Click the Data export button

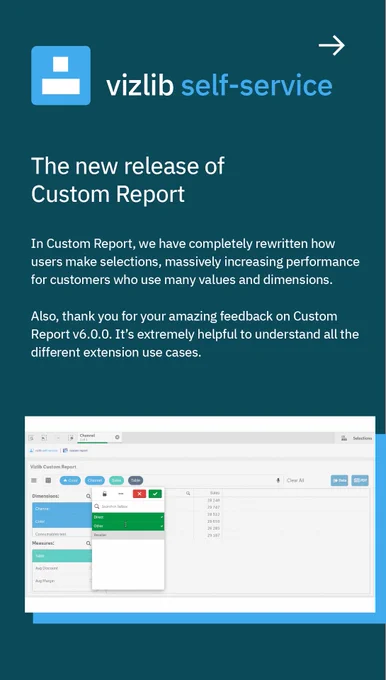tap(339, 481)
